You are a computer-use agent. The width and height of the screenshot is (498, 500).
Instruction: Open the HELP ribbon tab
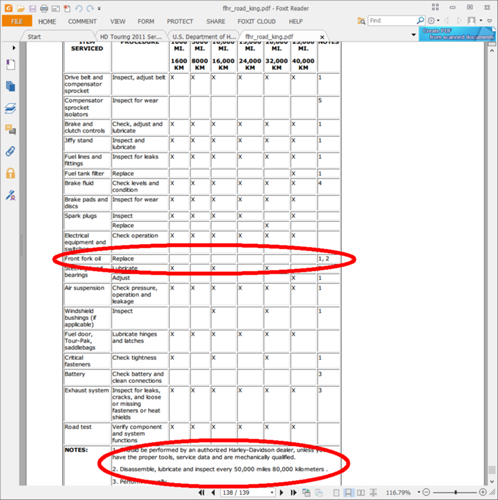click(x=296, y=21)
